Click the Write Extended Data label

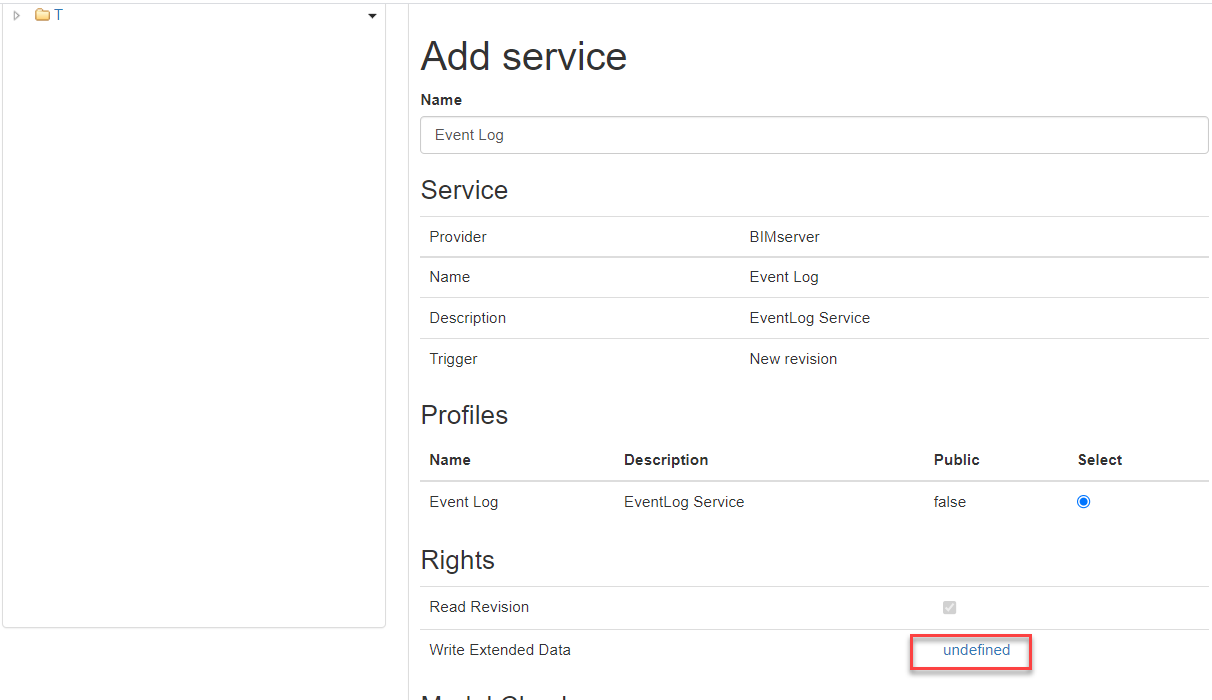(500, 650)
